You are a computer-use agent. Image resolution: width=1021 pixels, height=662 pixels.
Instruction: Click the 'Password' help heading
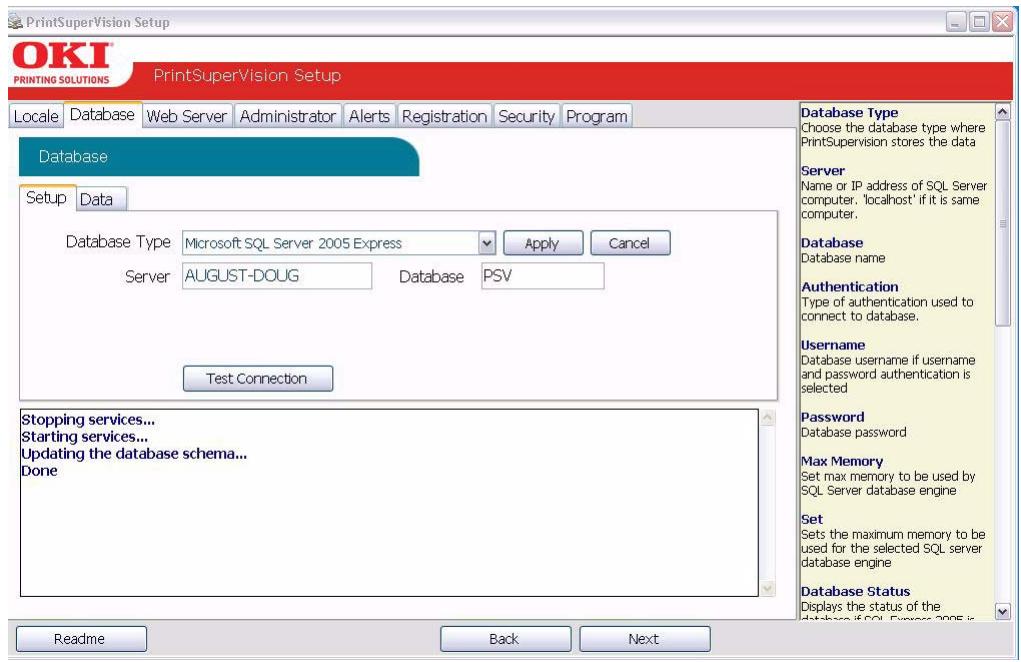pyautogui.click(x=833, y=417)
